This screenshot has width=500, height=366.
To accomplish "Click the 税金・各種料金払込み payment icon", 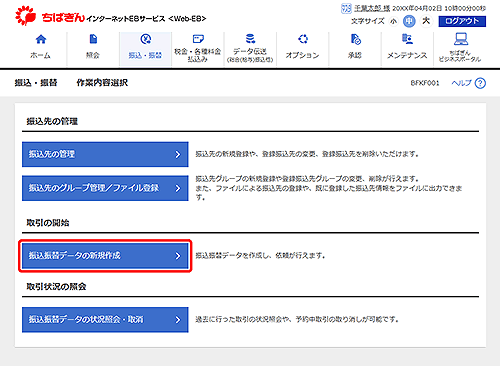I will pyautogui.click(x=198, y=39).
